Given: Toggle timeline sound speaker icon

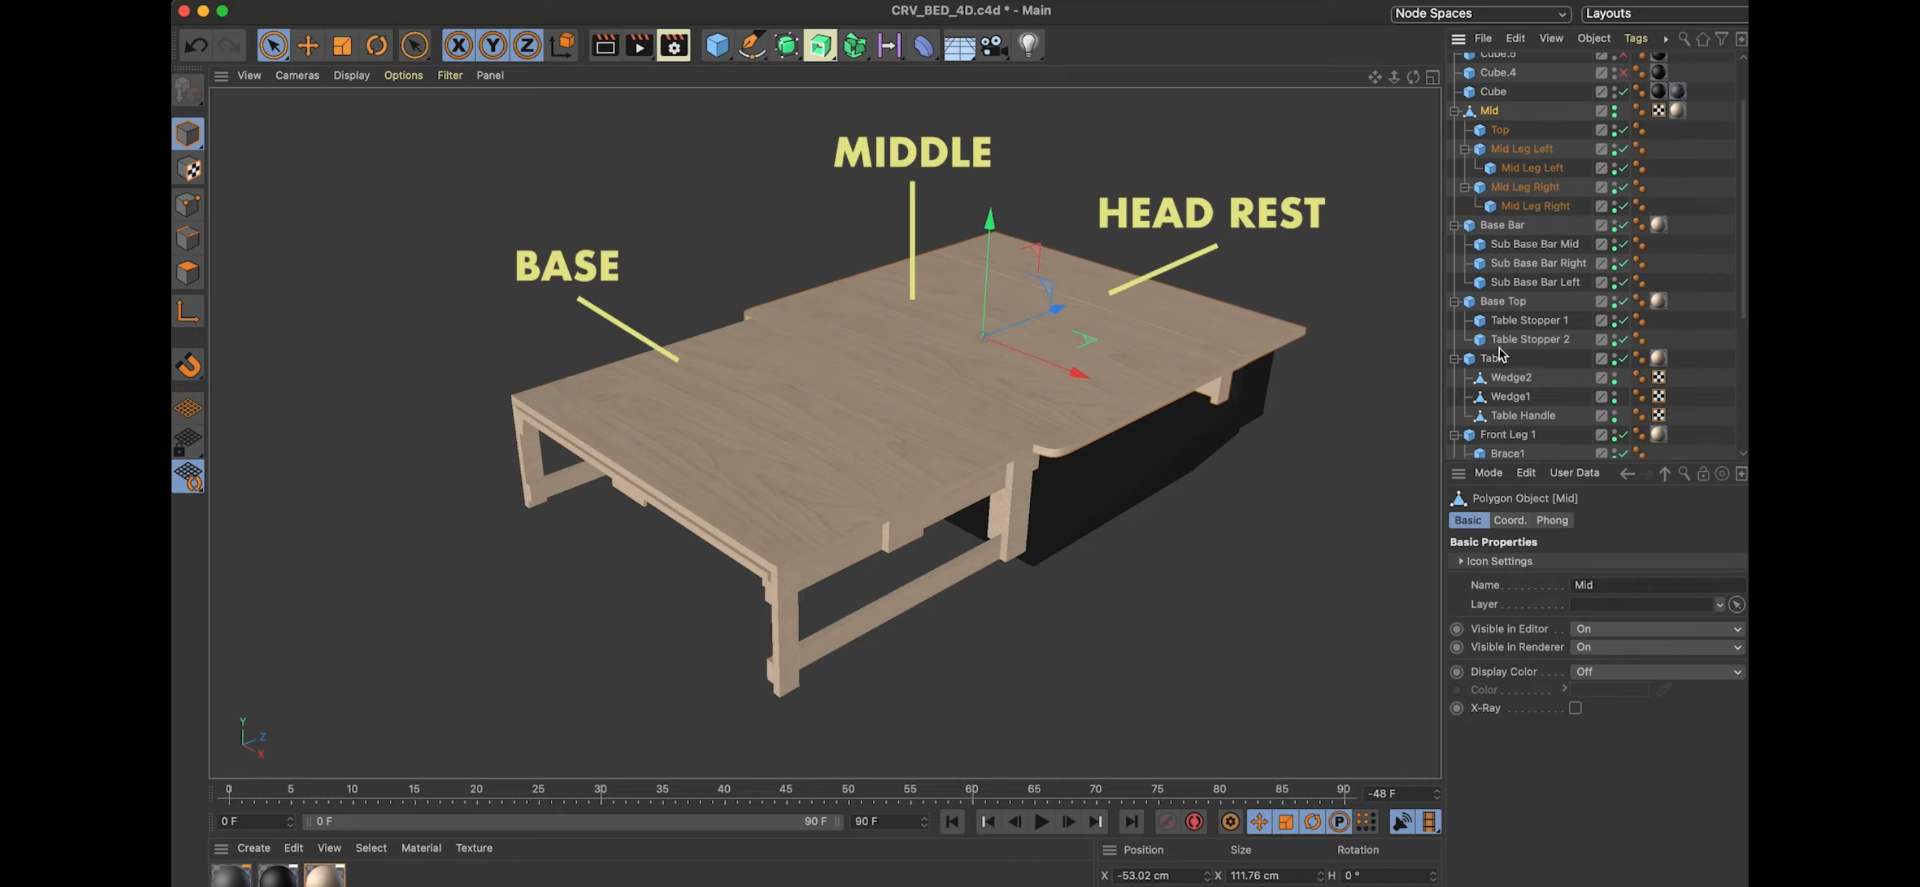Looking at the screenshot, I should pyautogui.click(x=1402, y=822).
